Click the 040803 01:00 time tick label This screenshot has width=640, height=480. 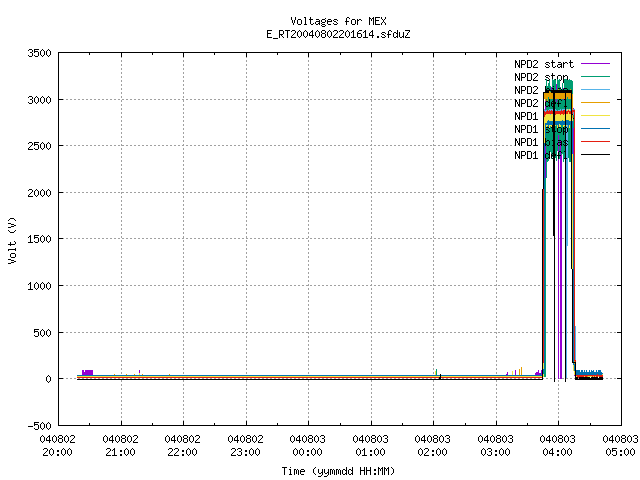coord(370,446)
